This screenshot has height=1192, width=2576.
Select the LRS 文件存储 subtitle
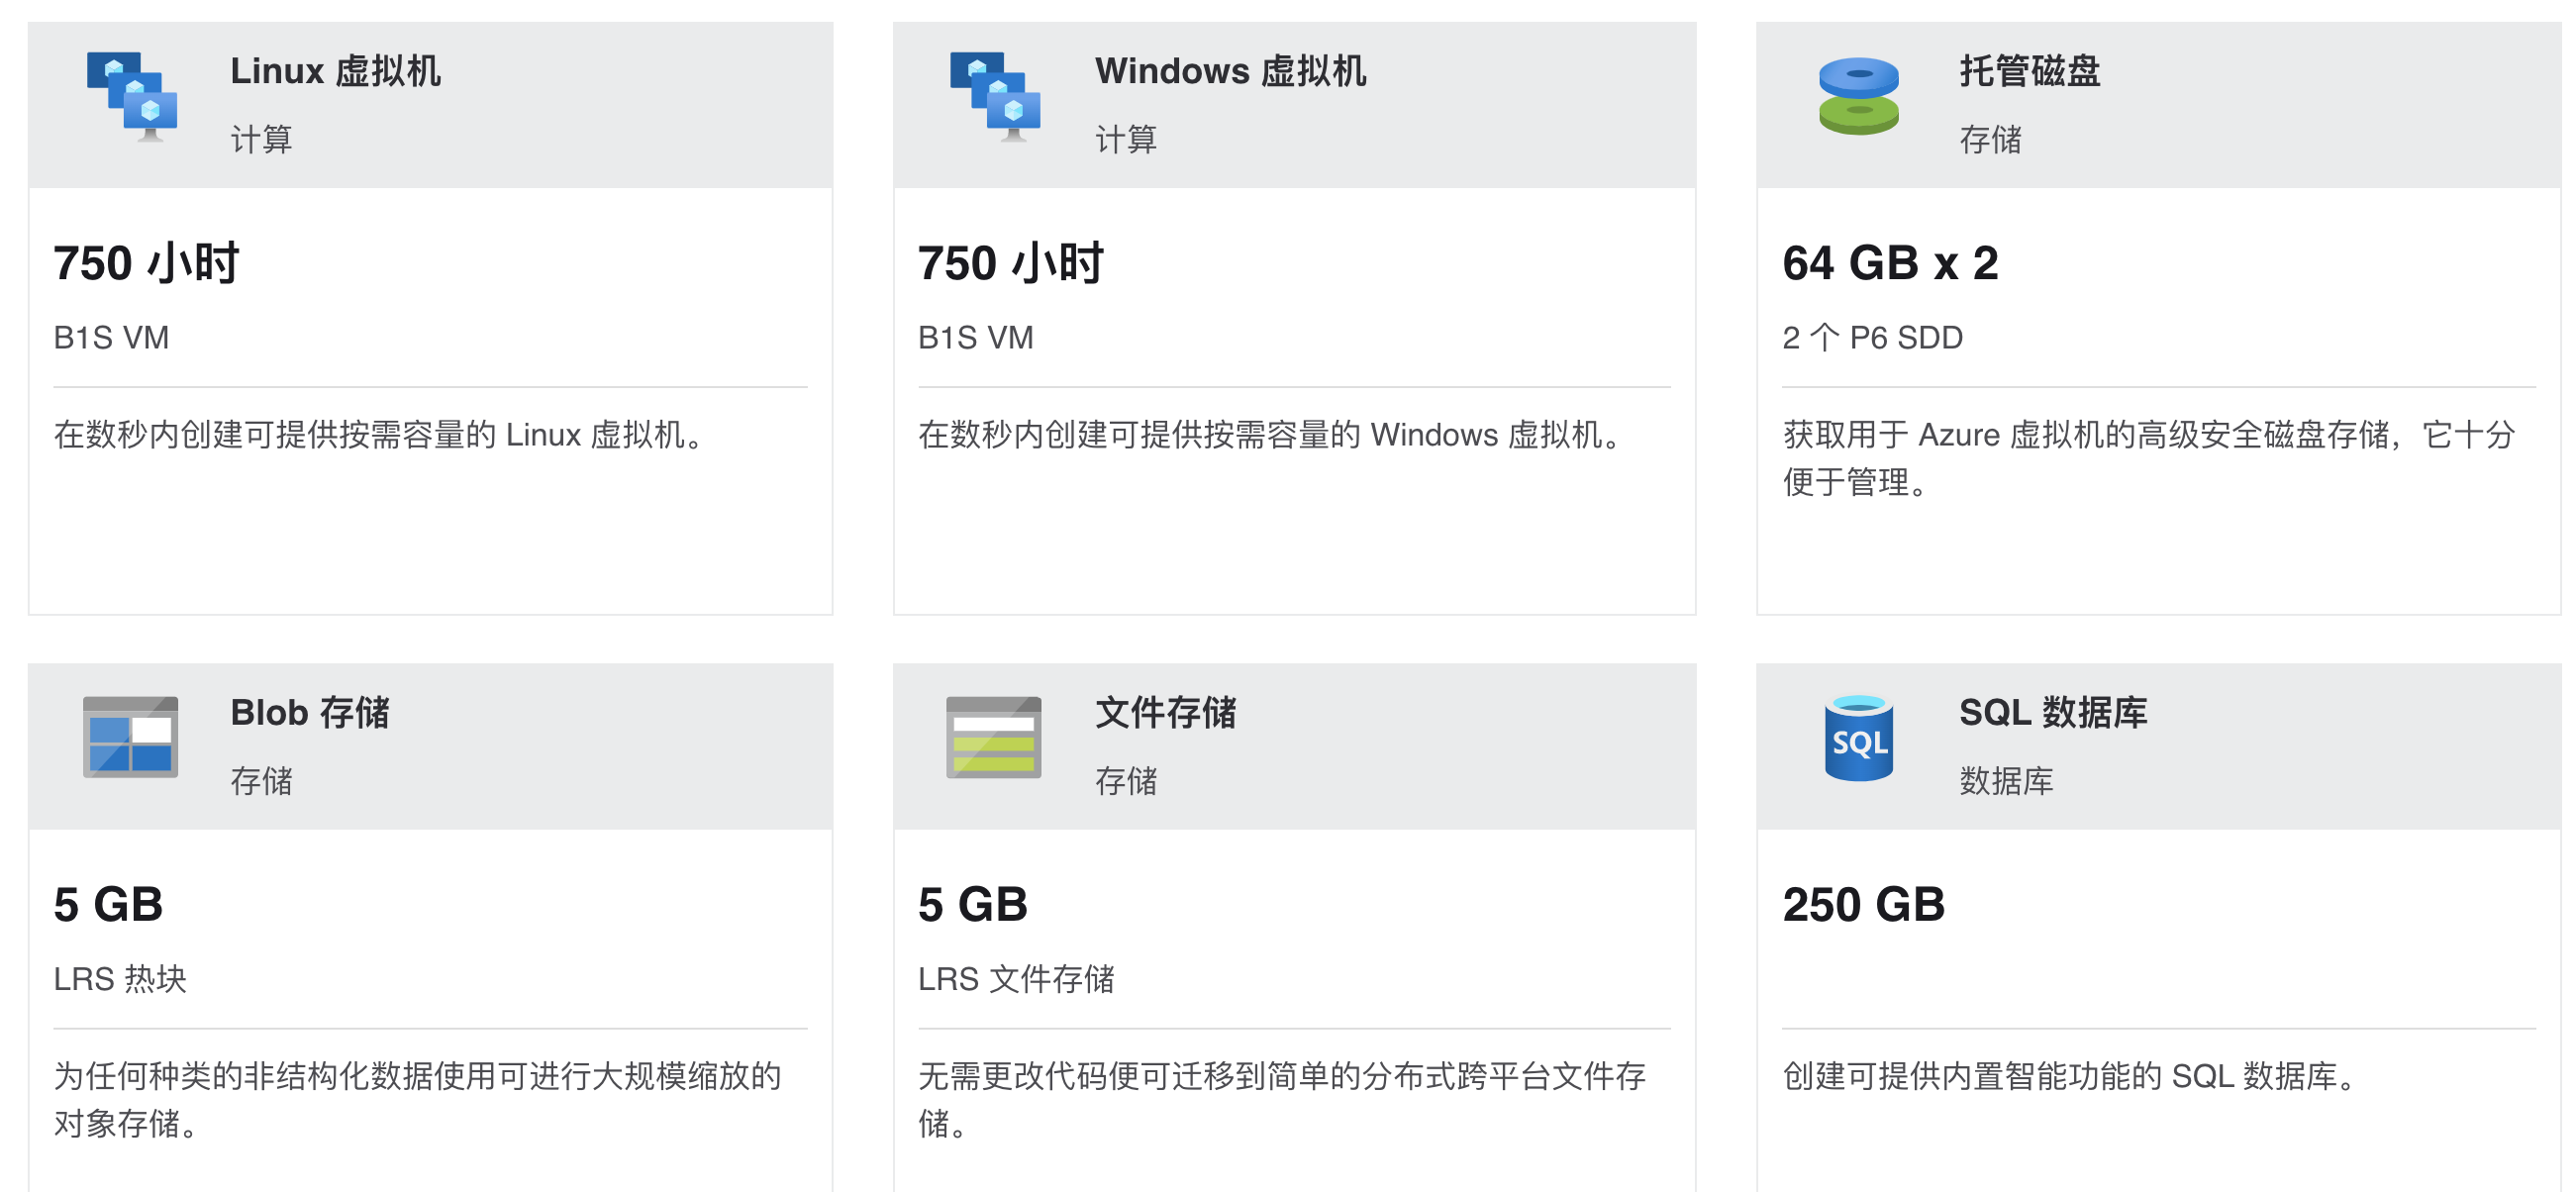1016,978
